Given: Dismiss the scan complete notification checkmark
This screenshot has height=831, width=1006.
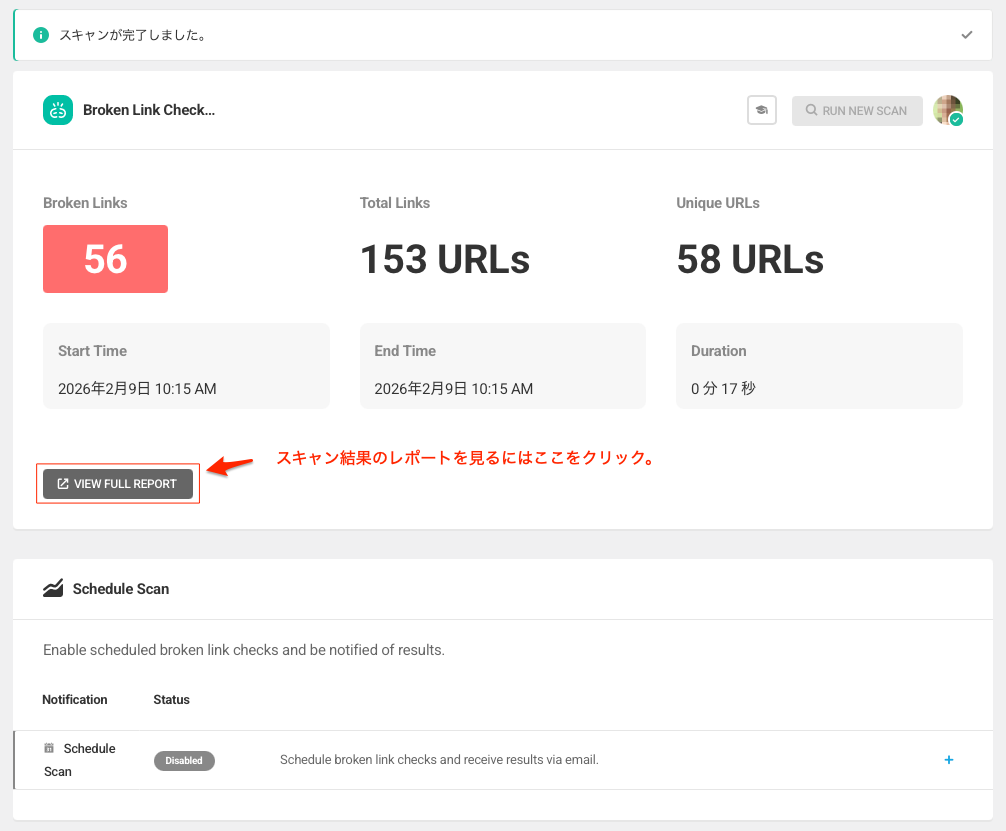Looking at the screenshot, I should (x=966, y=35).
